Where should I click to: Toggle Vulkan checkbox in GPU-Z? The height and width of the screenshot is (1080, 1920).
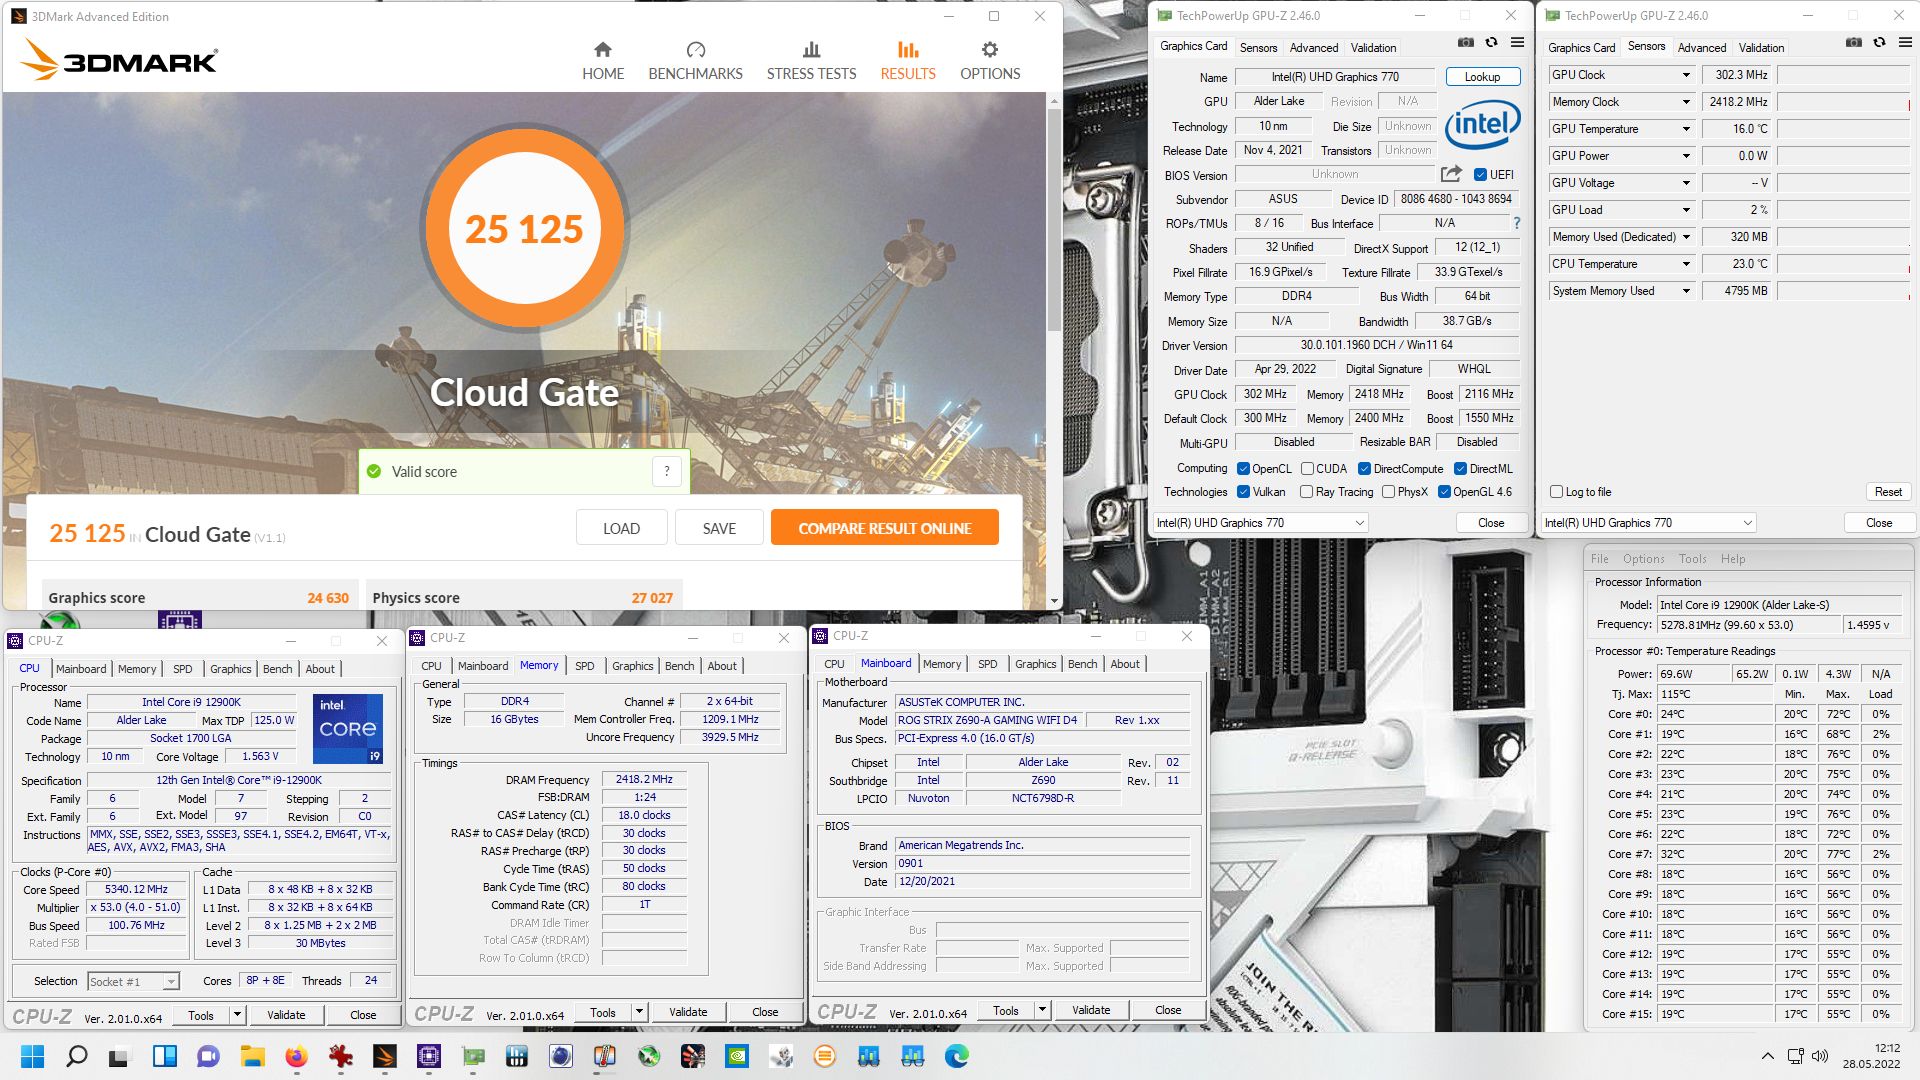click(x=1243, y=491)
